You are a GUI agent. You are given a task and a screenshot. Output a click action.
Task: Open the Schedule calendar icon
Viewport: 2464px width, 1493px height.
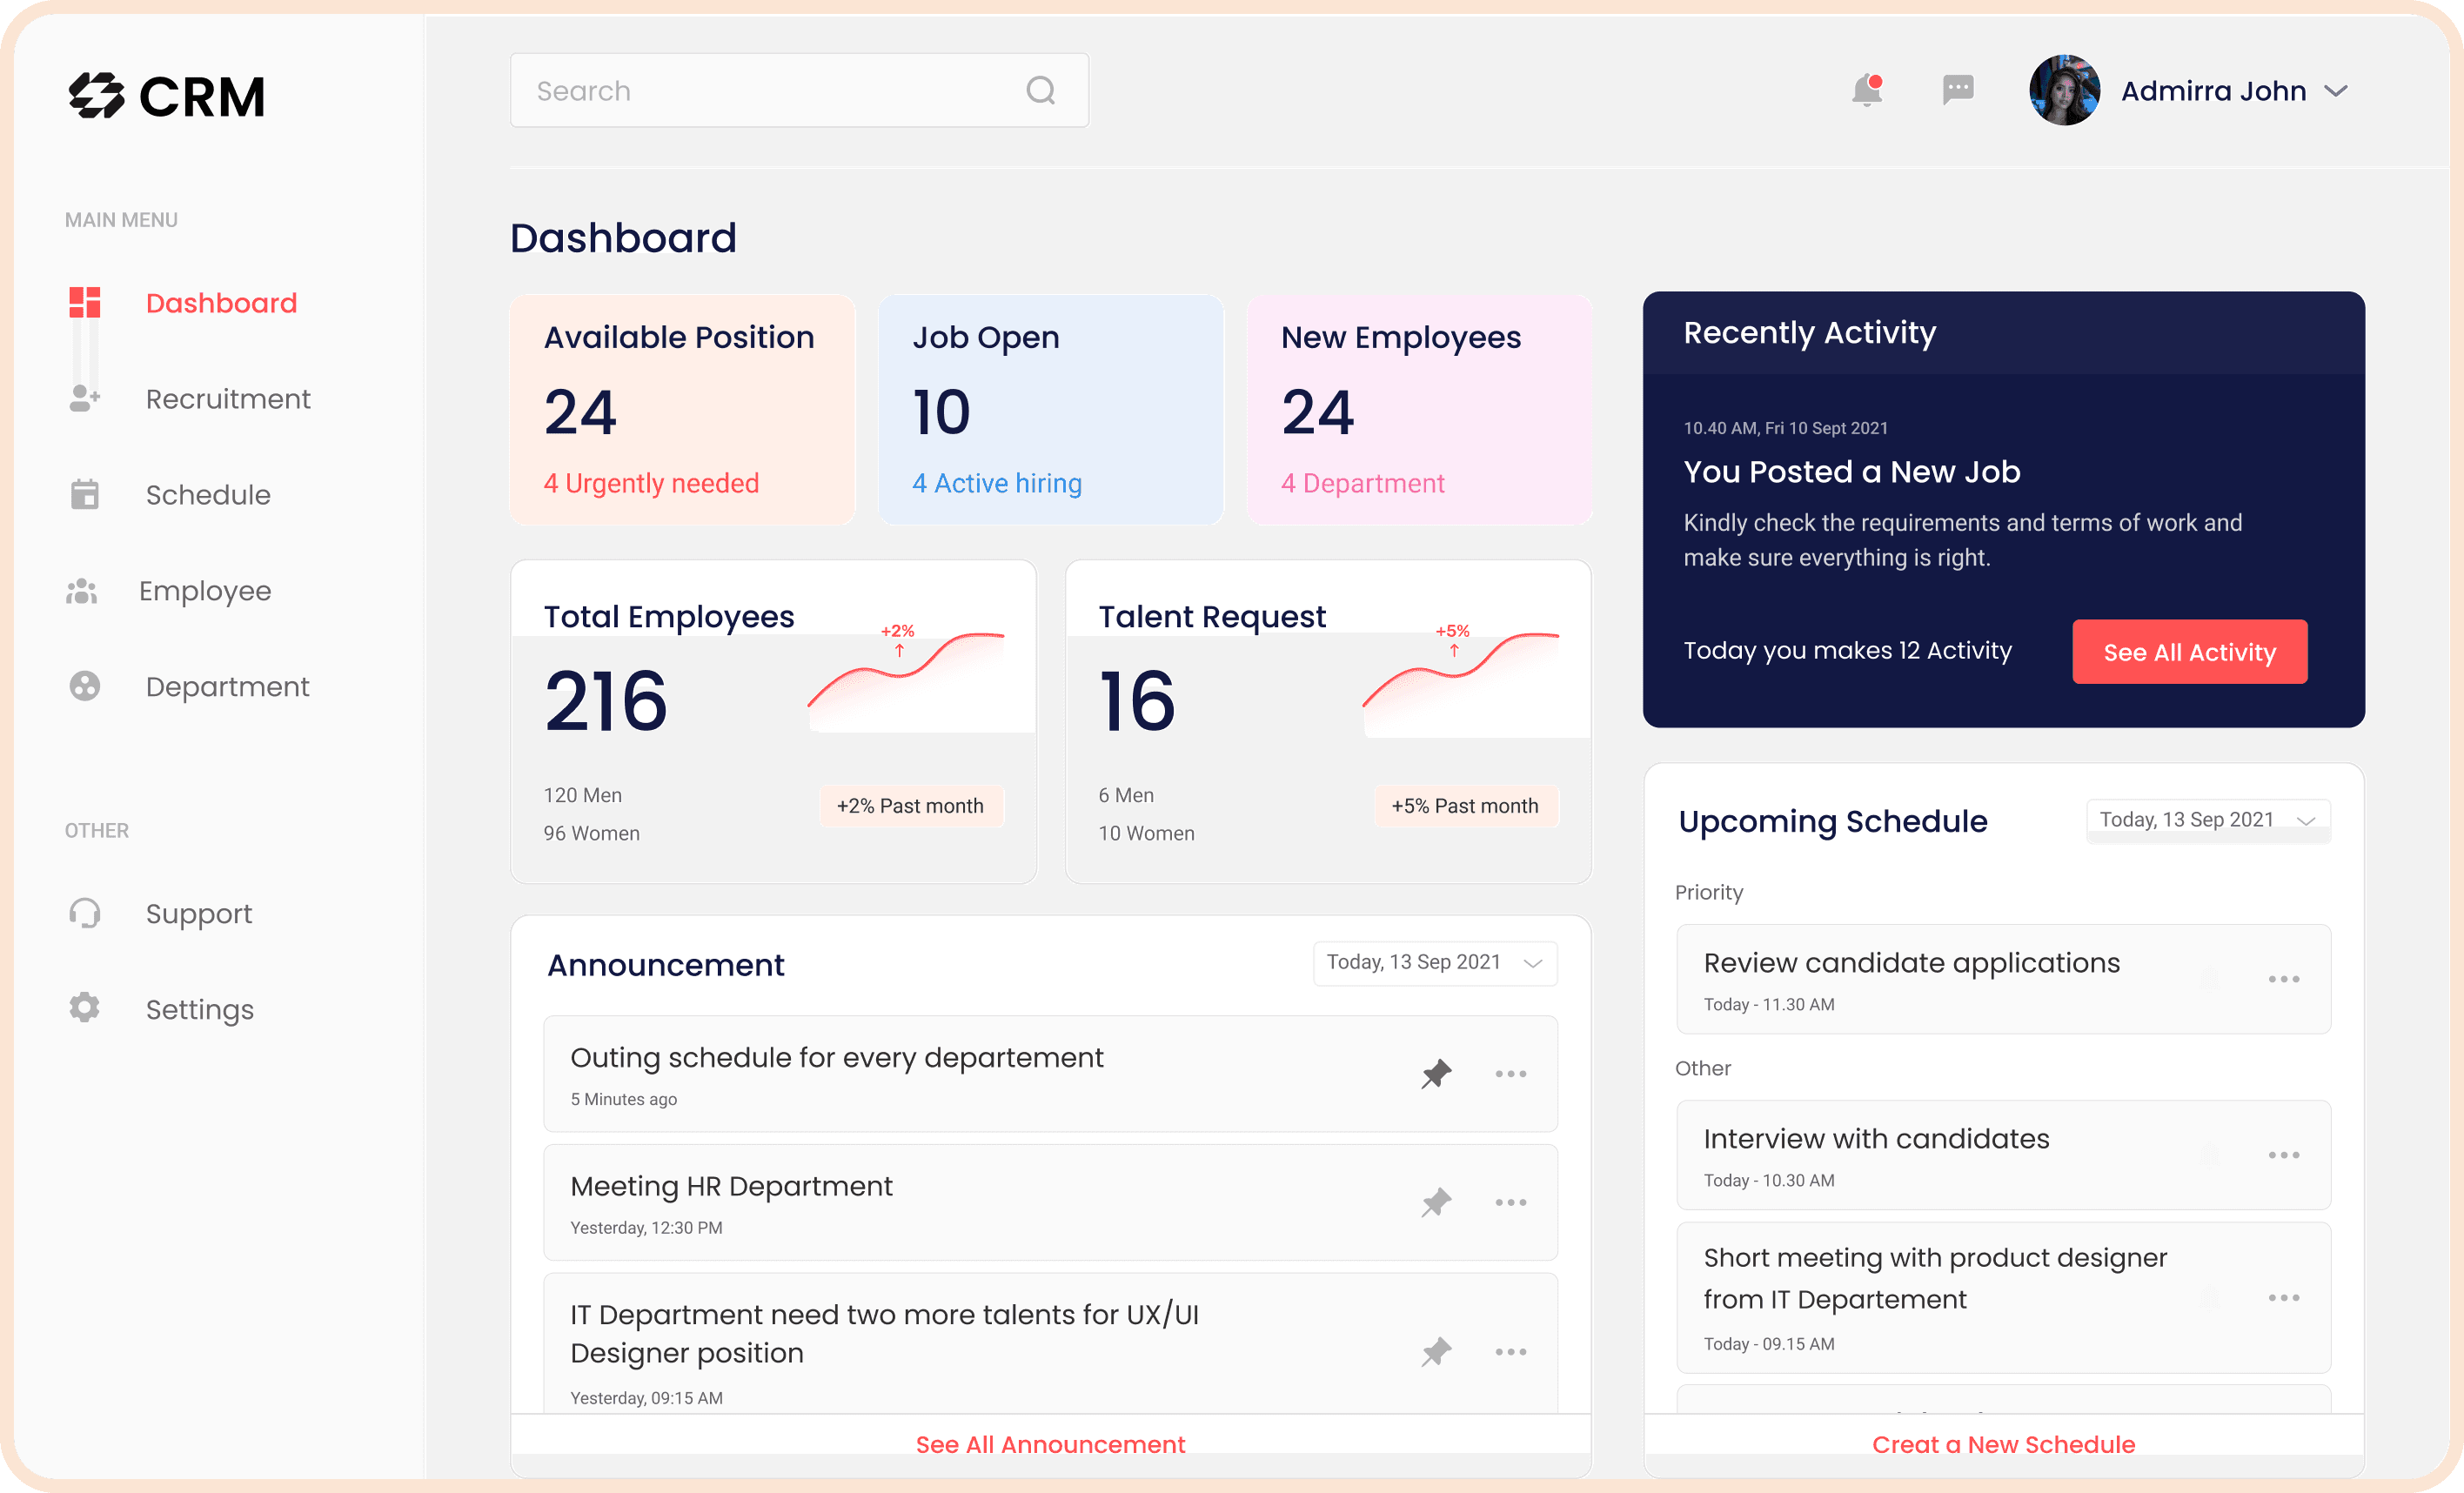(84, 493)
